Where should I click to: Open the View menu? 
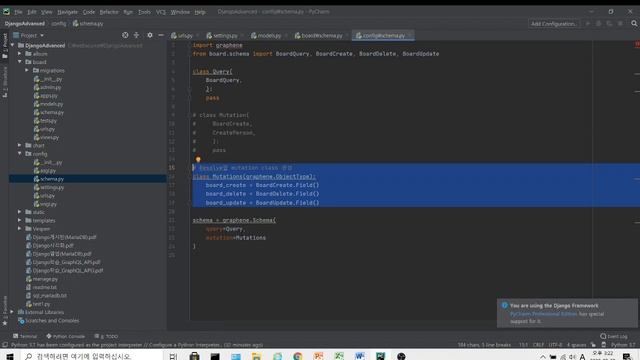coord(47,12)
